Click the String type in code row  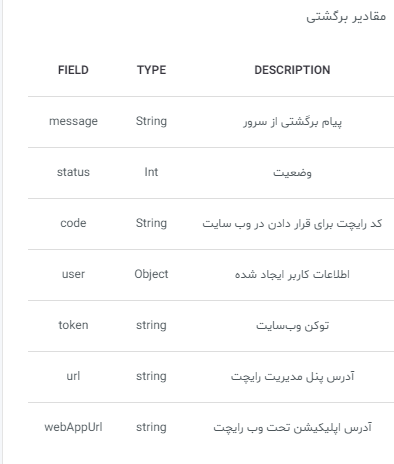[151, 223]
